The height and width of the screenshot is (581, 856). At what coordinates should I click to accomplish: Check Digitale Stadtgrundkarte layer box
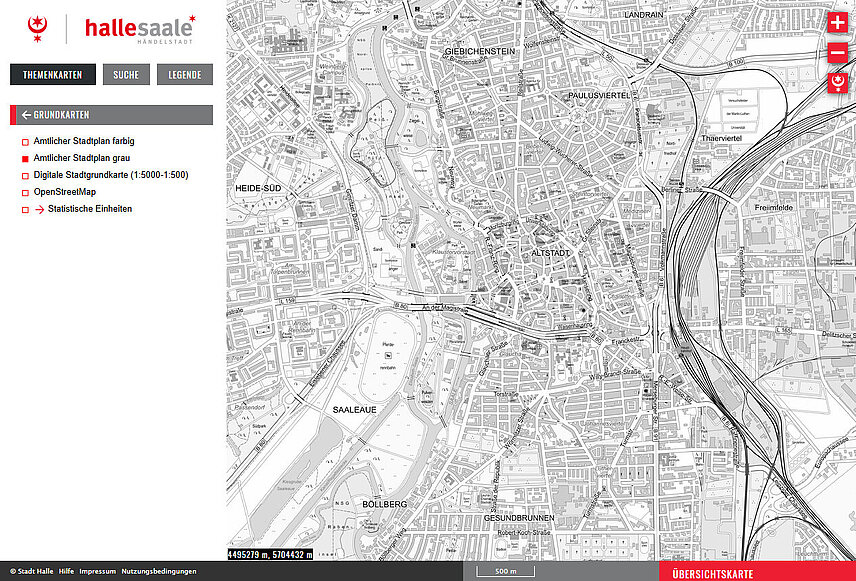pos(26,176)
